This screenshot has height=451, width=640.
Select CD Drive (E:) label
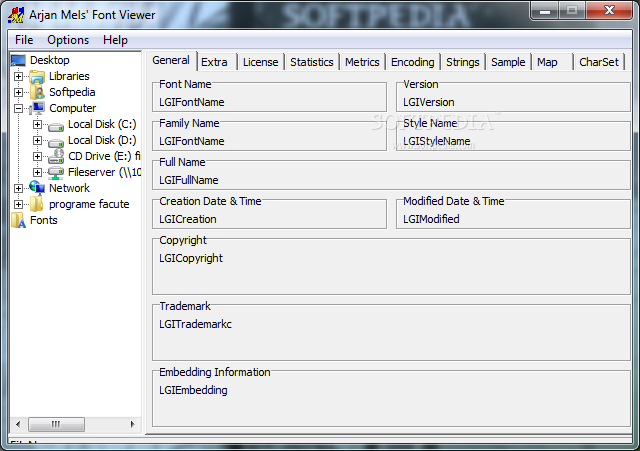[x=104, y=156]
